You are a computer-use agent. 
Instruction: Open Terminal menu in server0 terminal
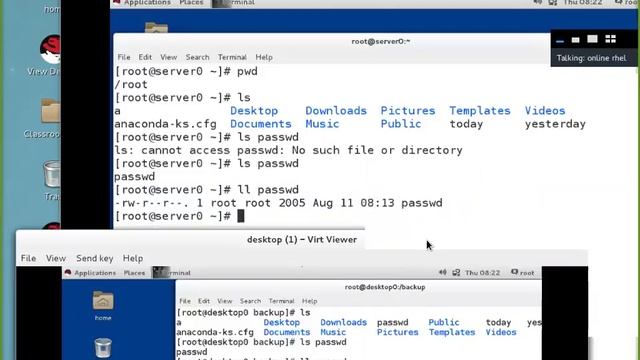(x=232, y=57)
